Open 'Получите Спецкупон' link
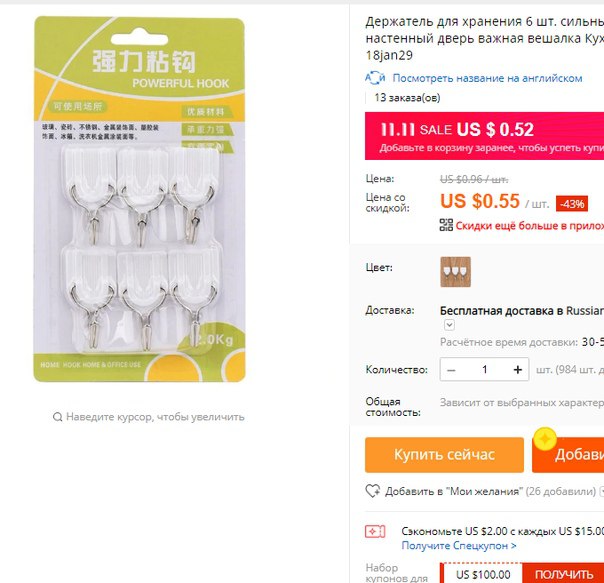 tap(459, 546)
